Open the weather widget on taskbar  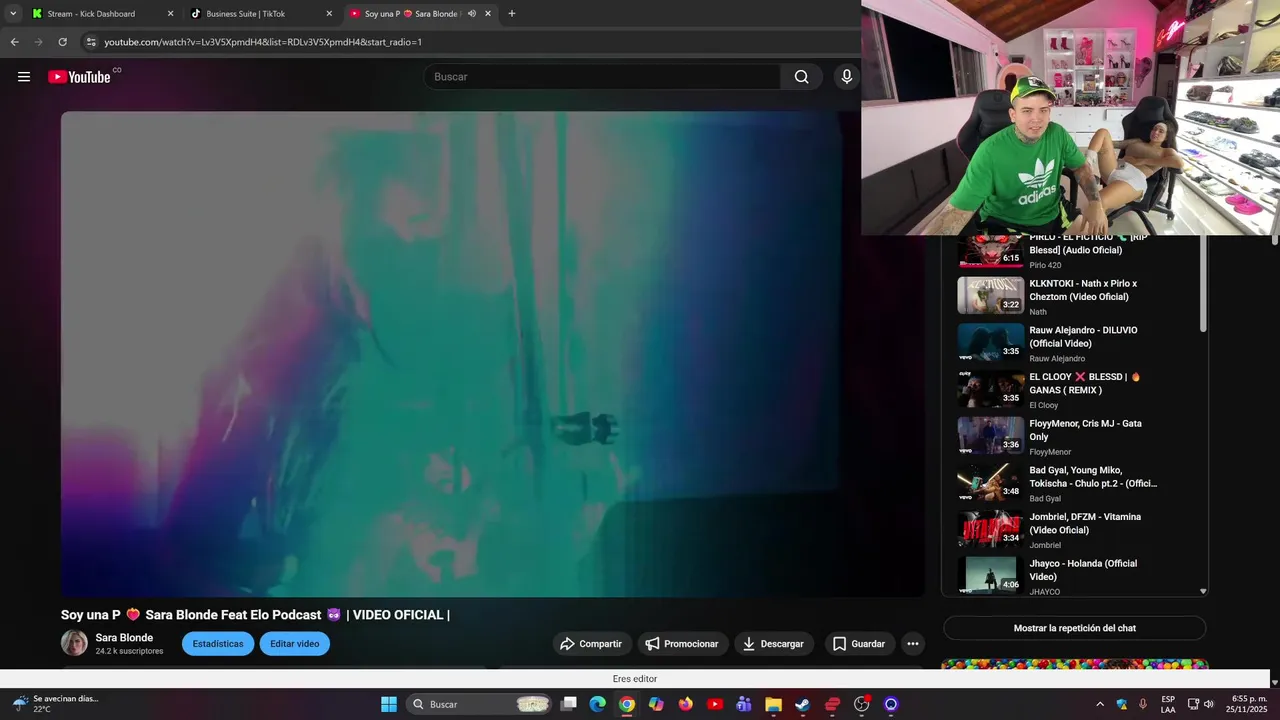56,704
